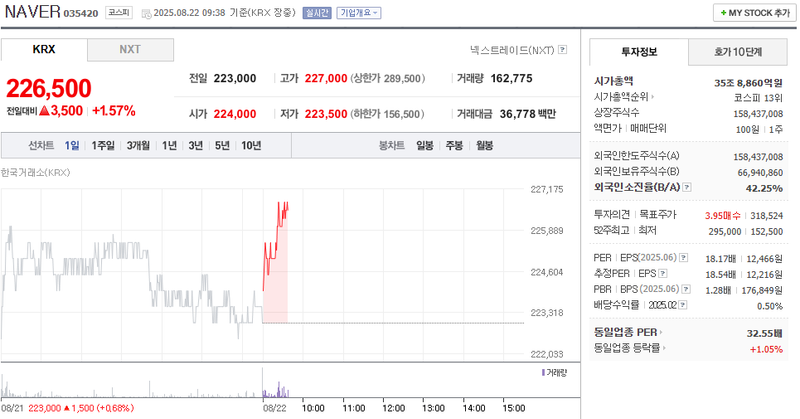Click the current price 226,500
The image size is (800, 419).
49,88
